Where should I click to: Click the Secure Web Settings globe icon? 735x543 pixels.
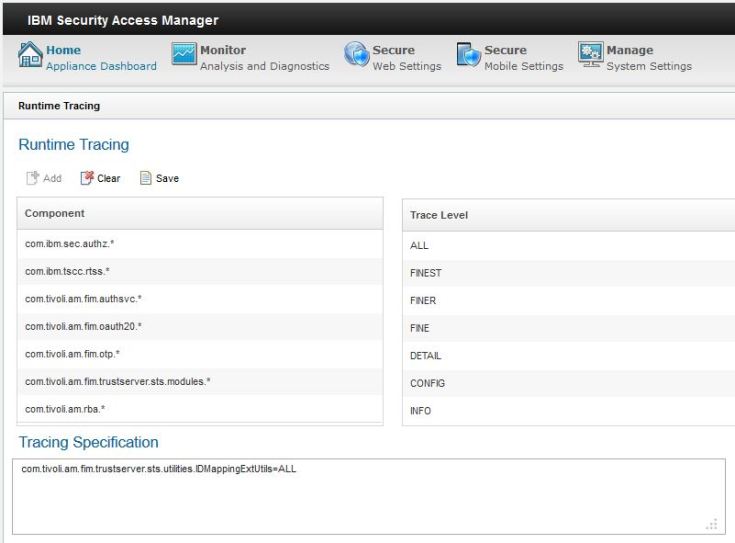coord(356,56)
